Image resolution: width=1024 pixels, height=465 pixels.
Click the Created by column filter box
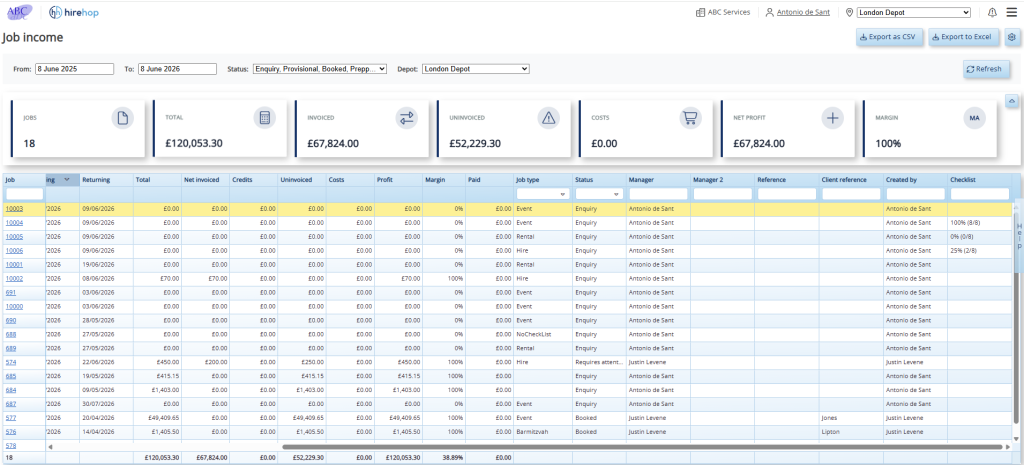click(x=916, y=194)
